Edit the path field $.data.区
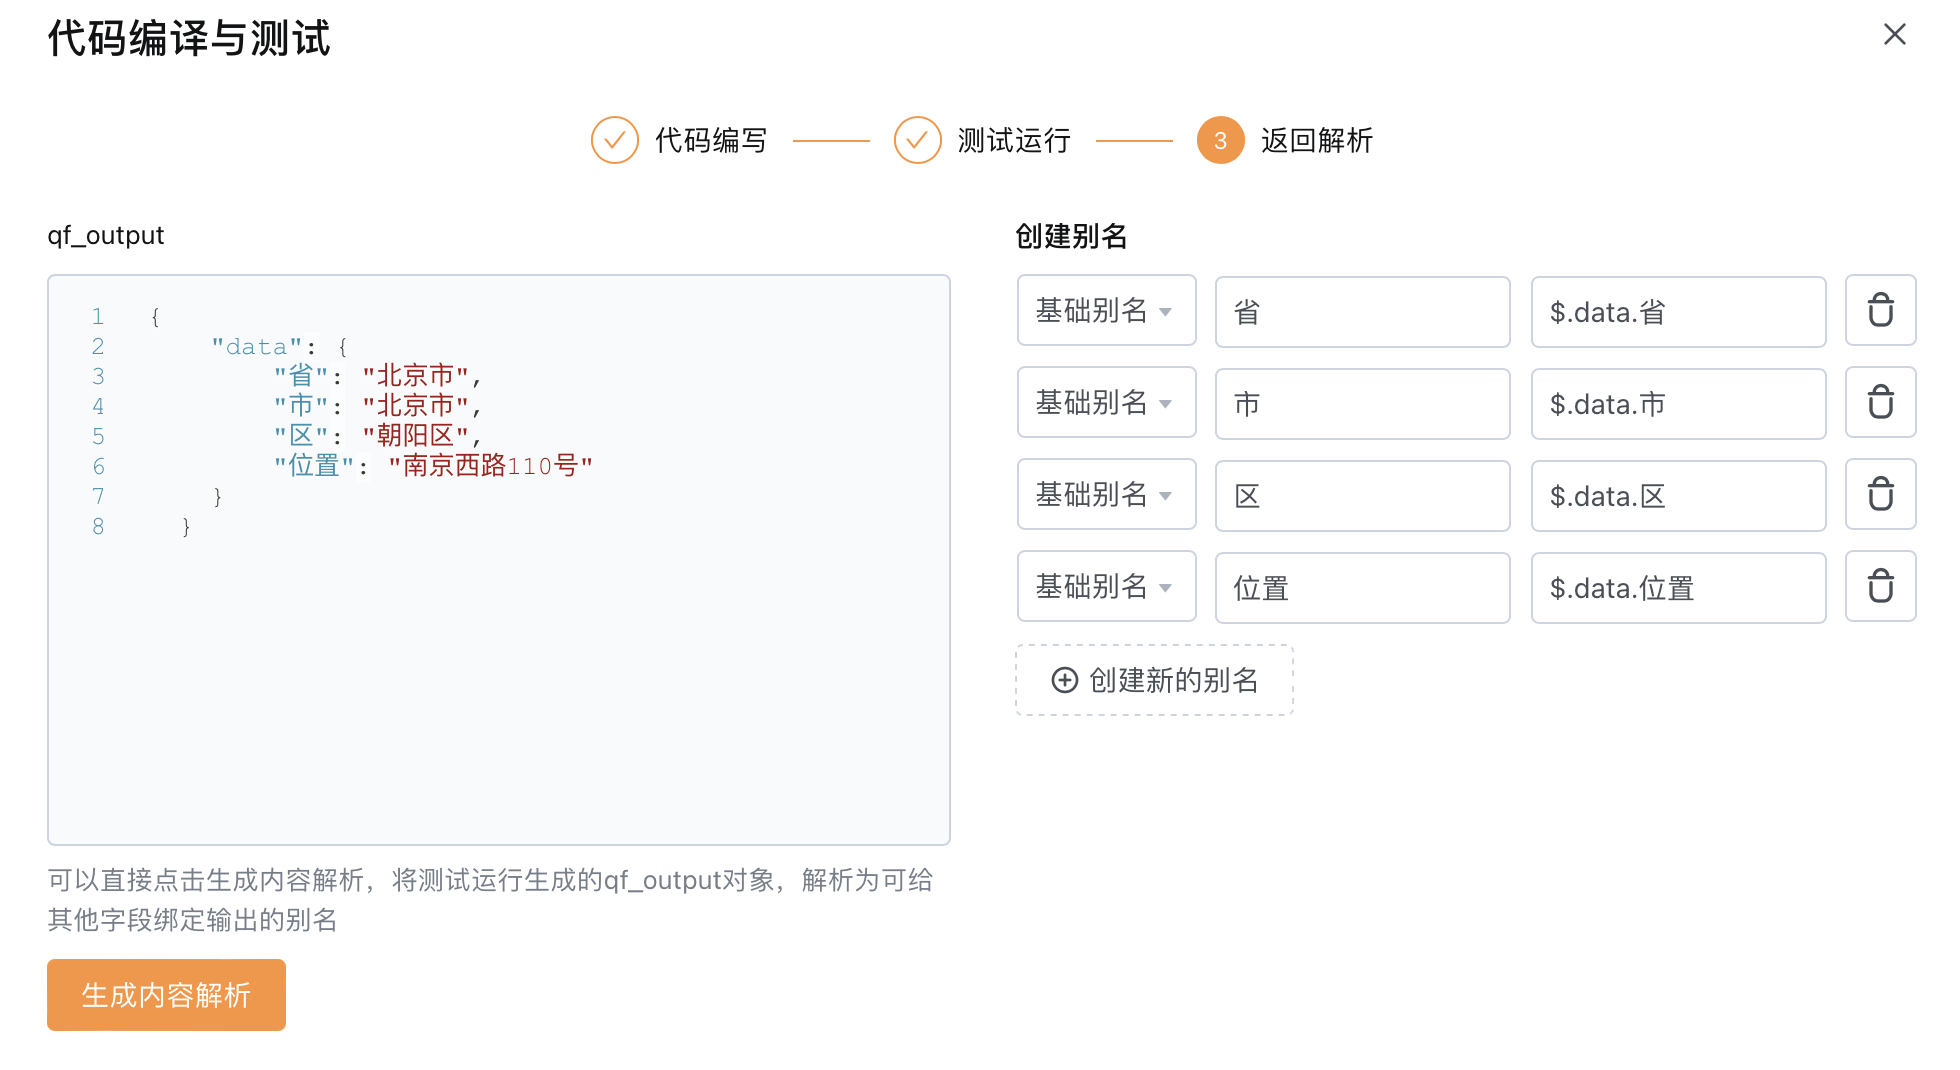Image resolution: width=1960 pixels, height=1070 pixels. pyautogui.click(x=1678, y=496)
